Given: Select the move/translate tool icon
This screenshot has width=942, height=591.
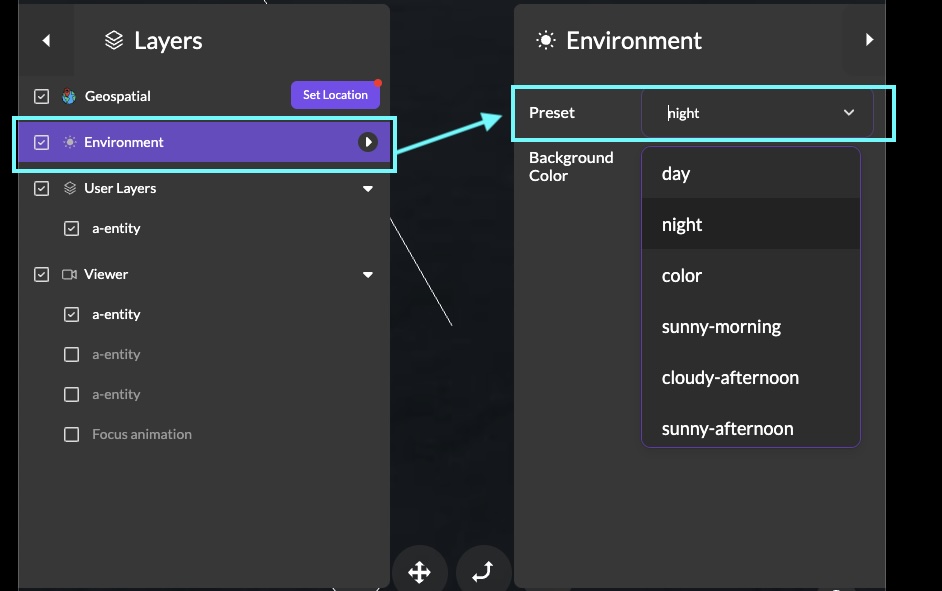Looking at the screenshot, I should coord(419,572).
